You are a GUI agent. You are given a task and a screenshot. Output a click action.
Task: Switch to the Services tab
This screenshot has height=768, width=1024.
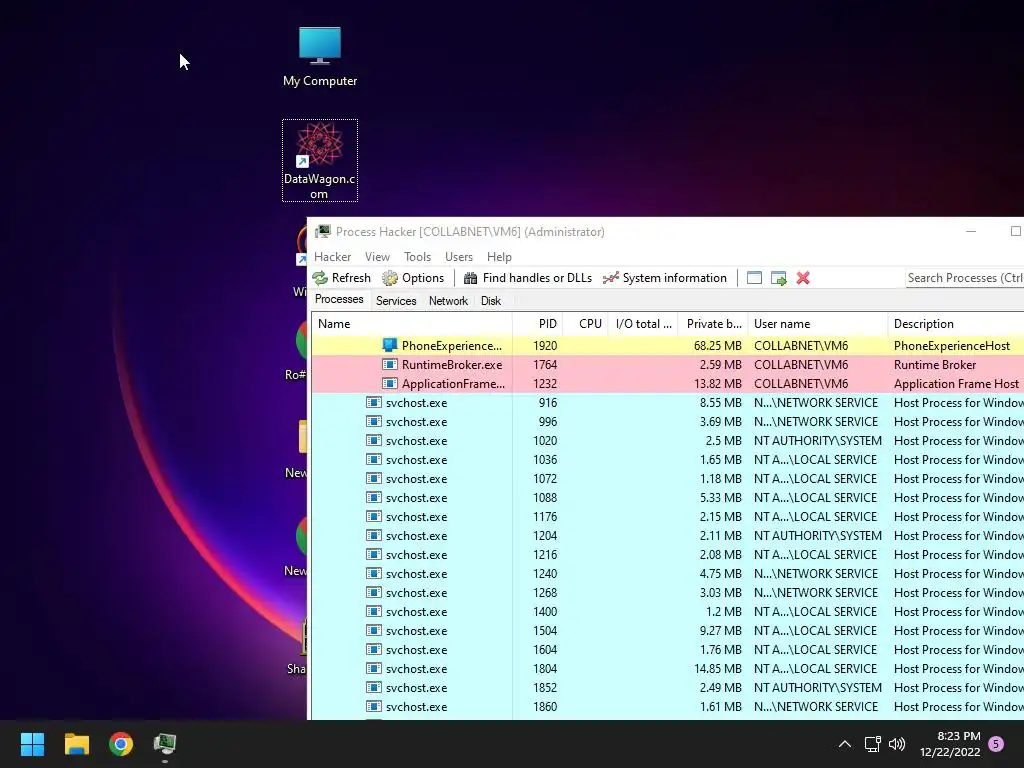(396, 301)
